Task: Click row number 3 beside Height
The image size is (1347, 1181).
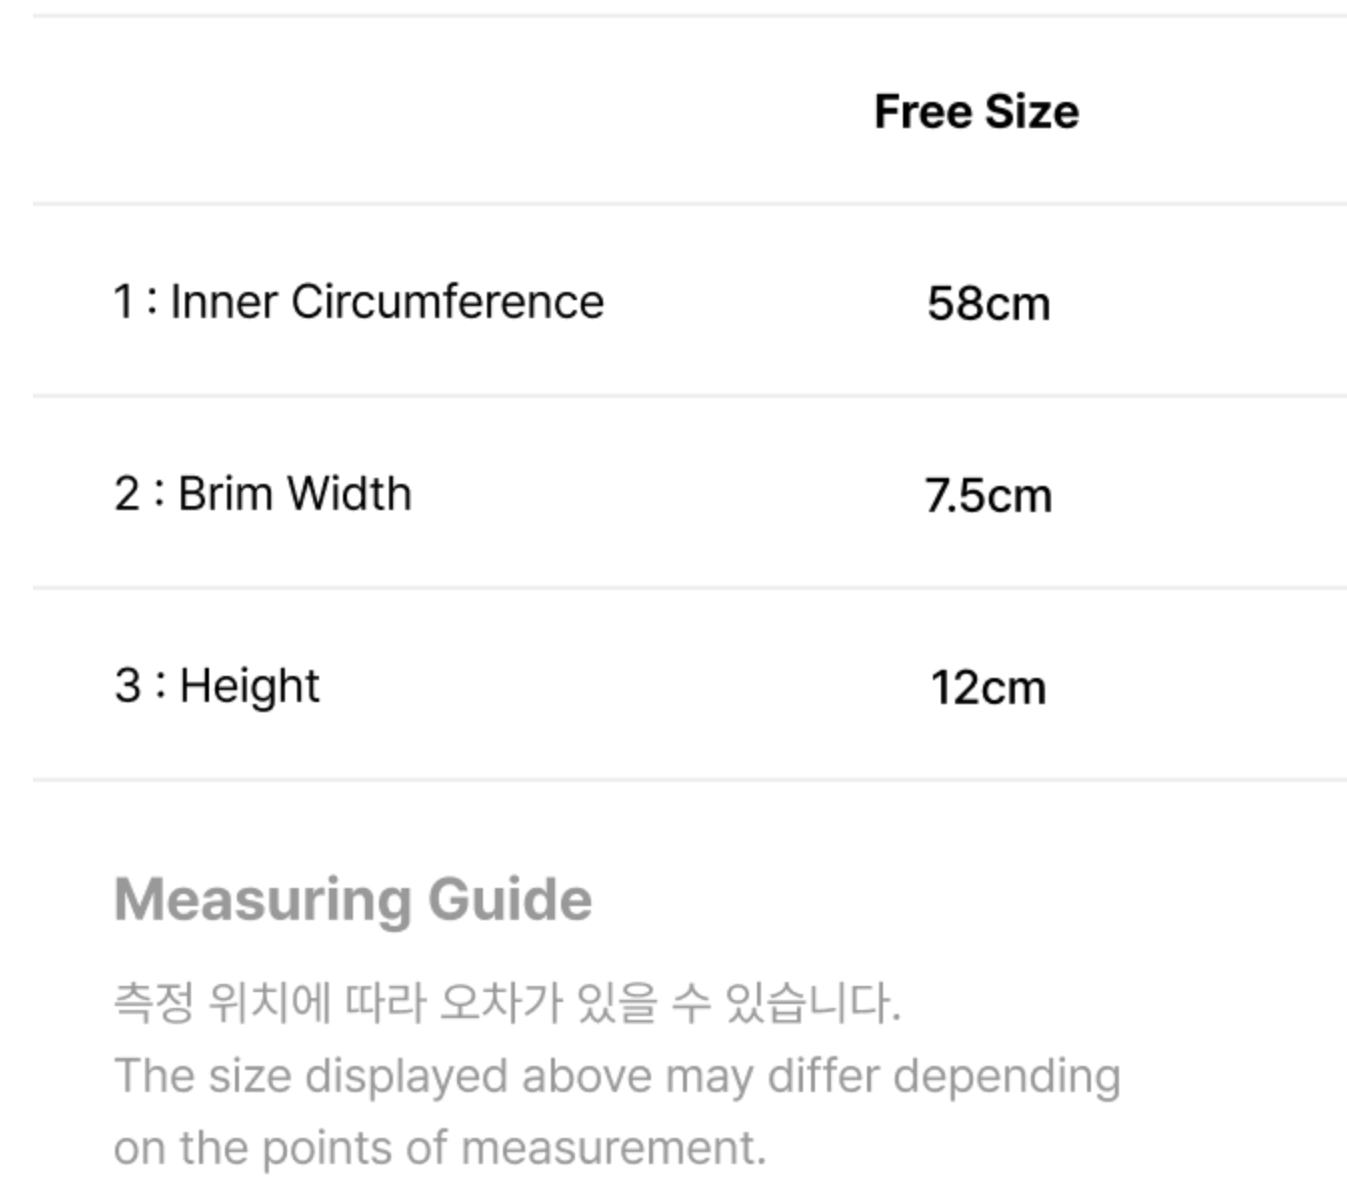Action: [x=127, y=685]
